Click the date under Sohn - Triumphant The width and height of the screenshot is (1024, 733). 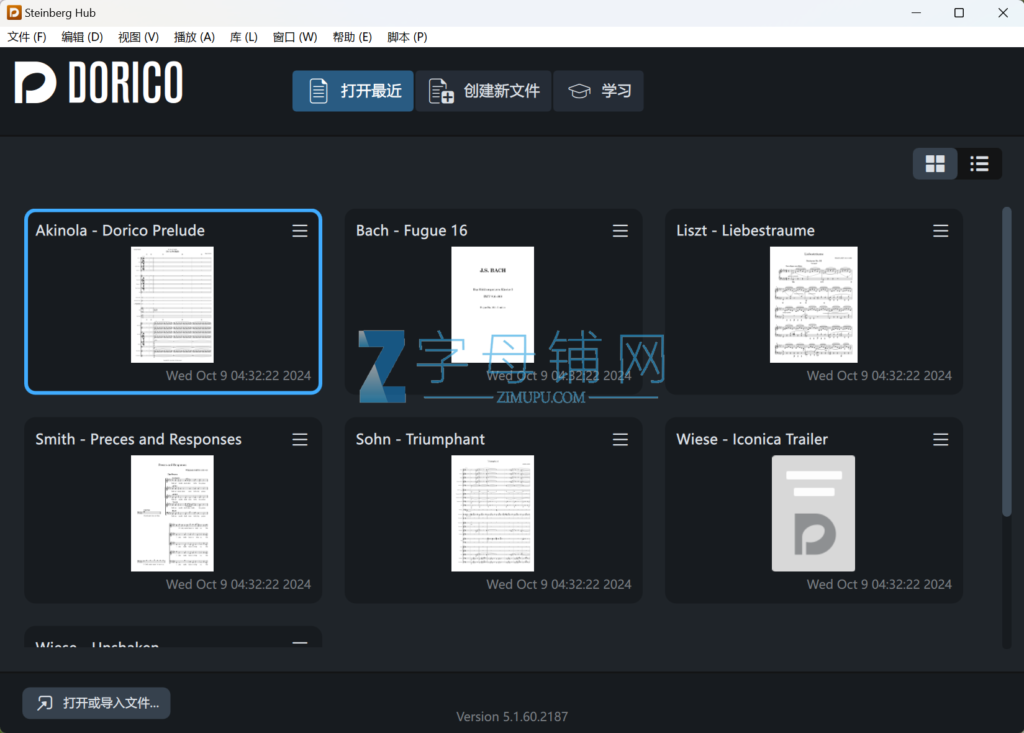tap(558, 585)
